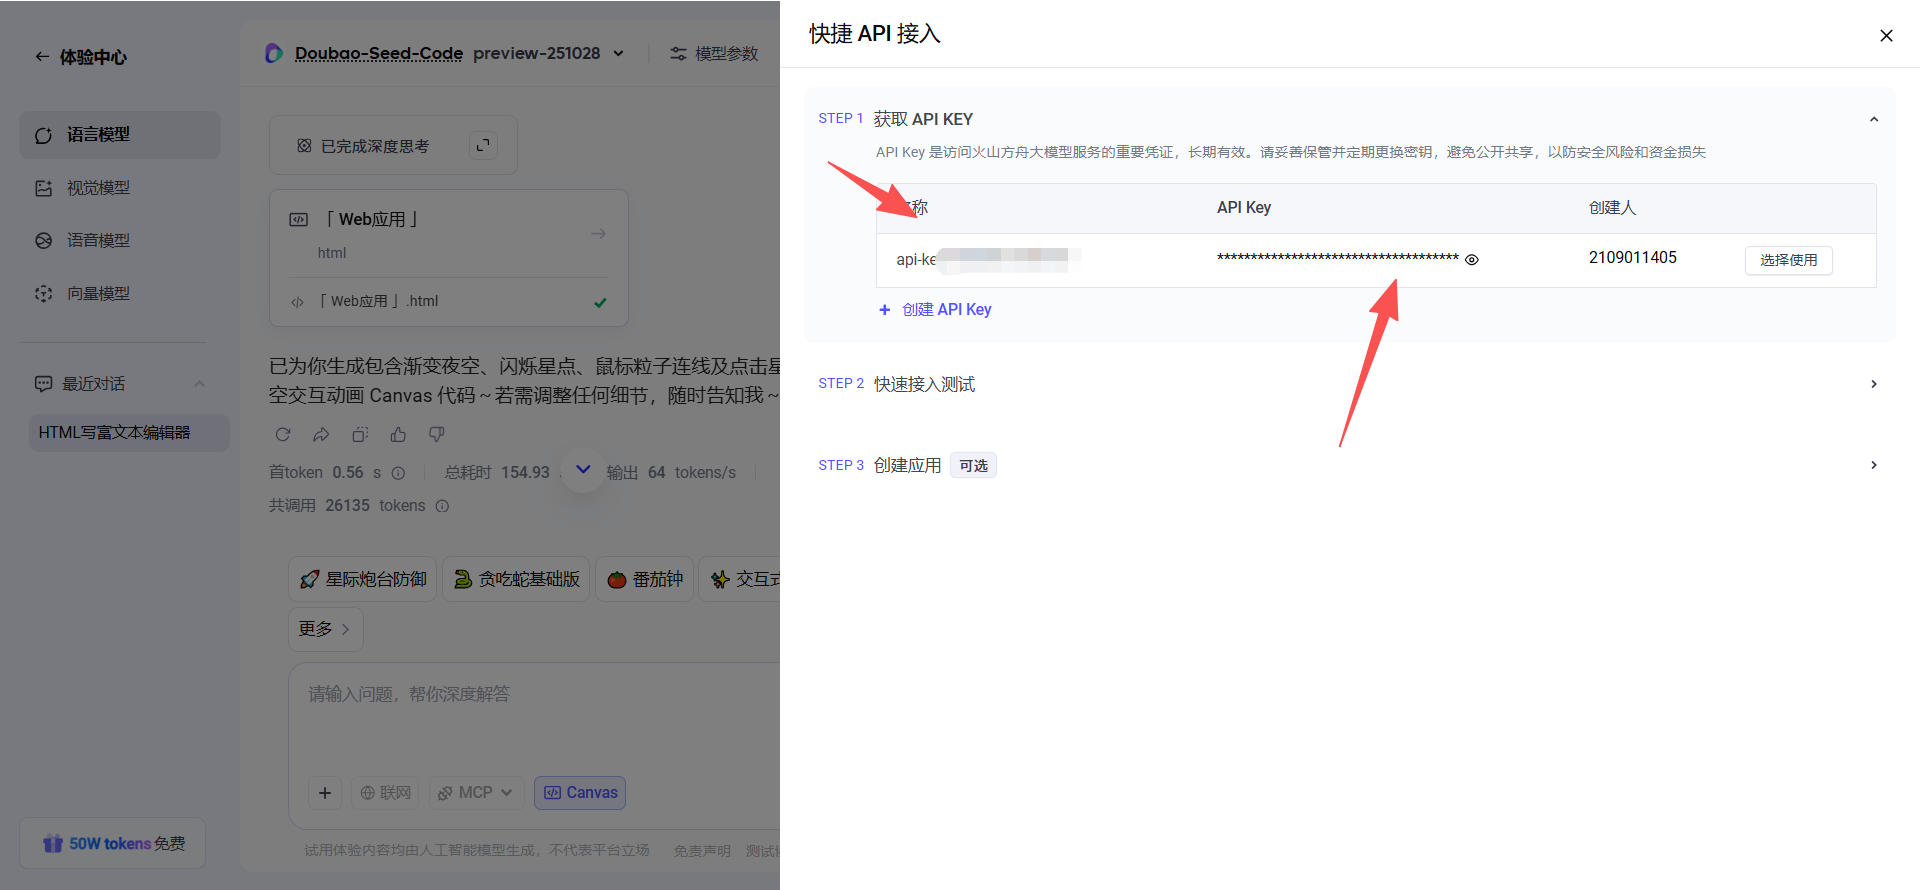The height and width of the screenshot is (890, 1920).
Task: Click the info icon beside 共调用 tokens
Action: point(442,506)
